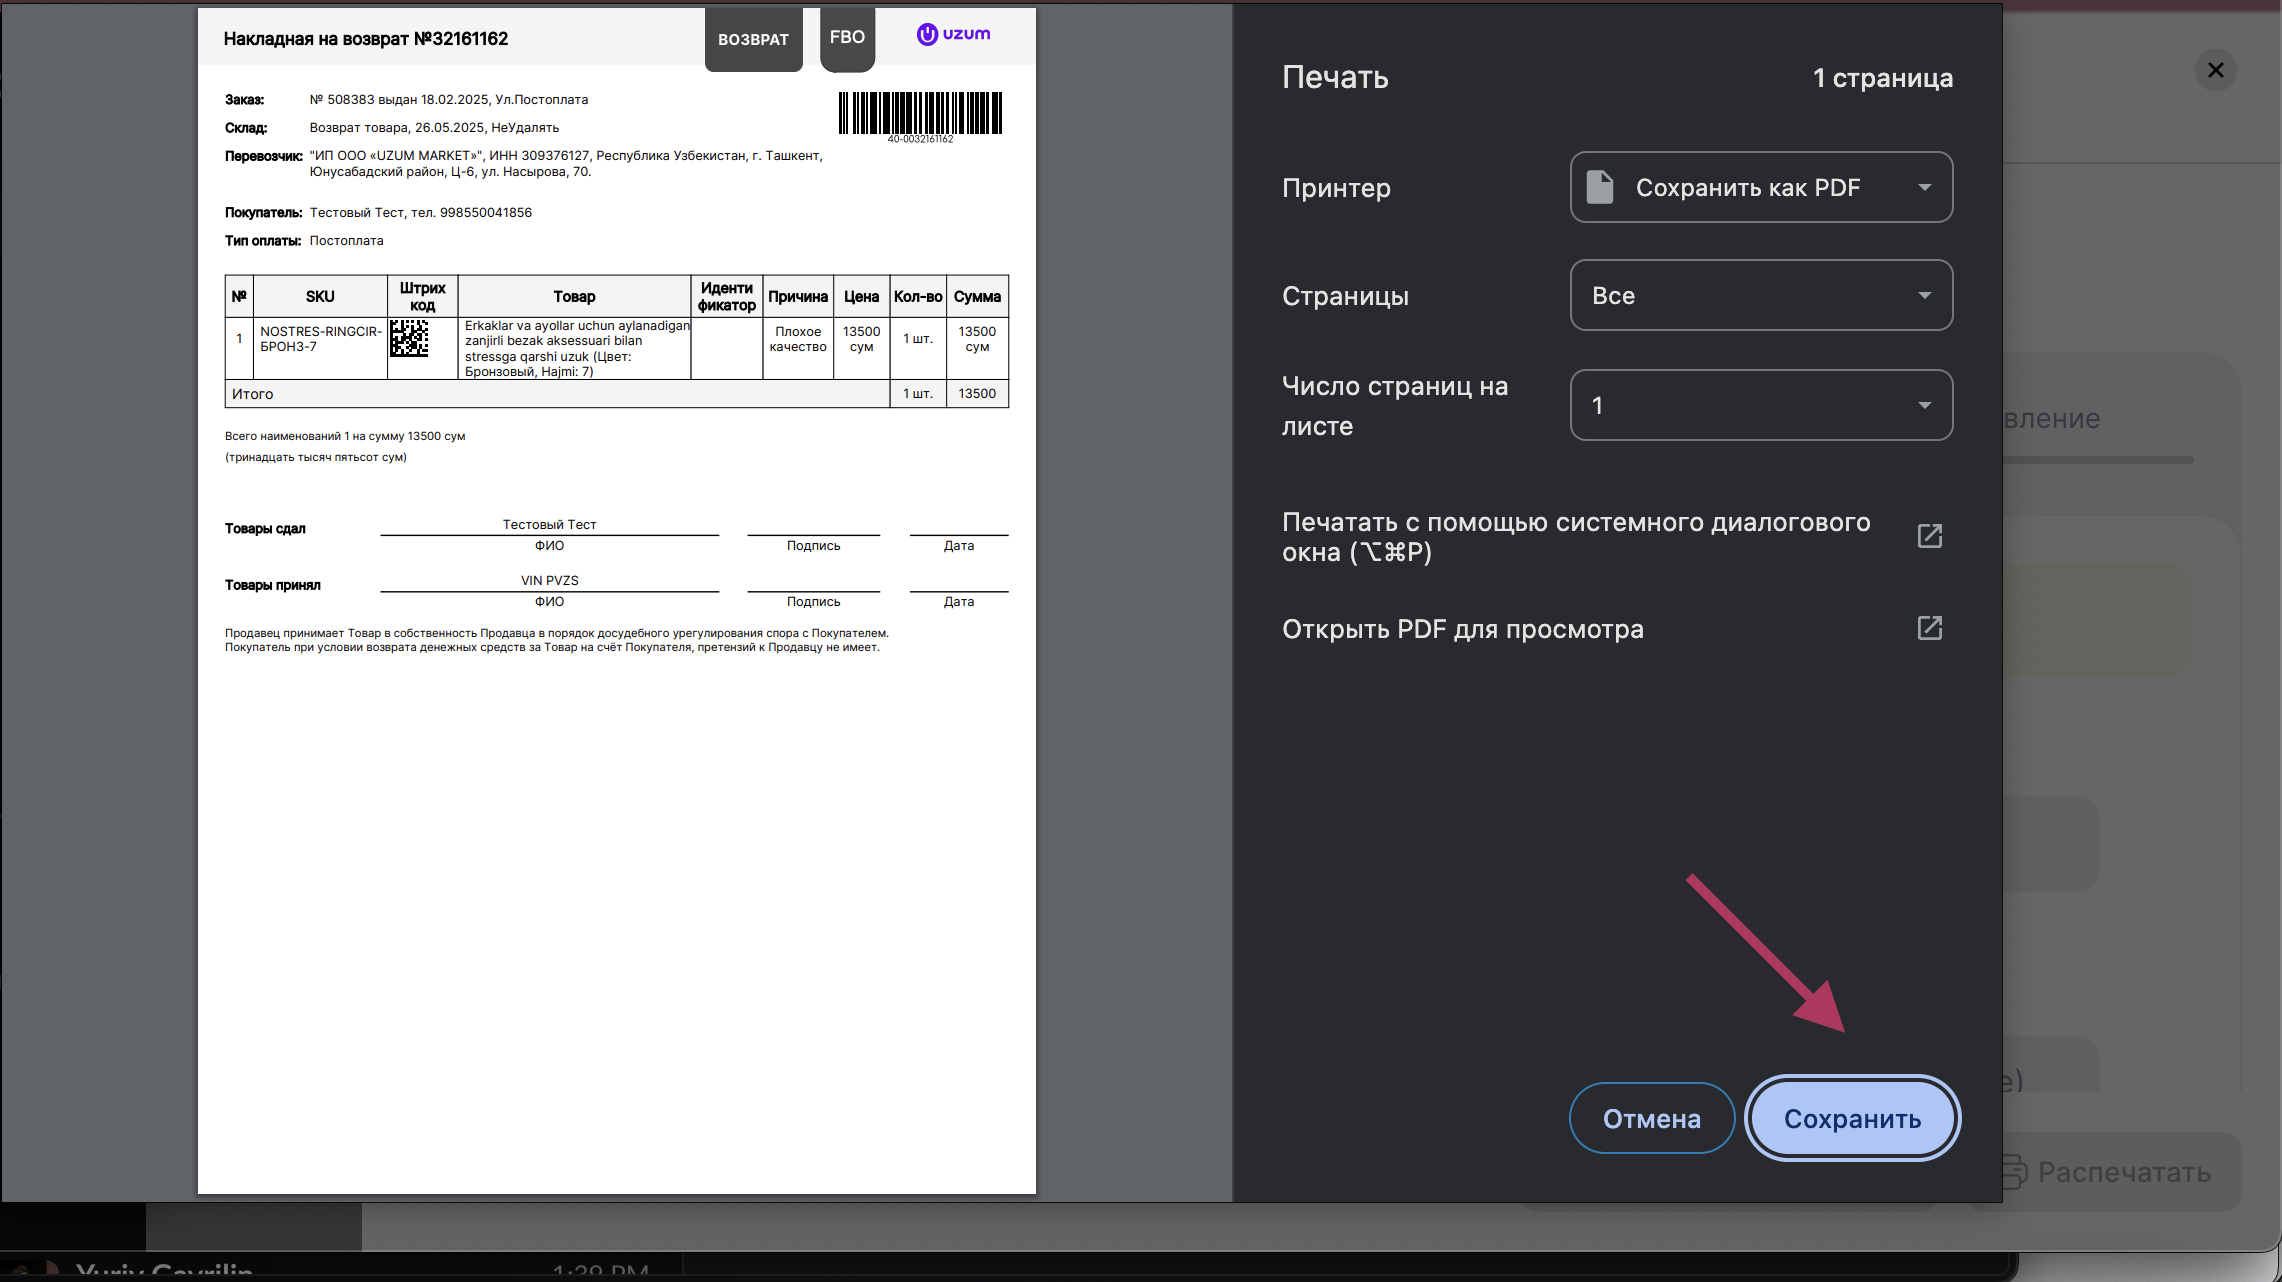The height and width of the screenshot is (1282, 2282).
Task: Click external-link icon beside system dialog print option
Action: pyautogui.click(x=1930, y=536)
